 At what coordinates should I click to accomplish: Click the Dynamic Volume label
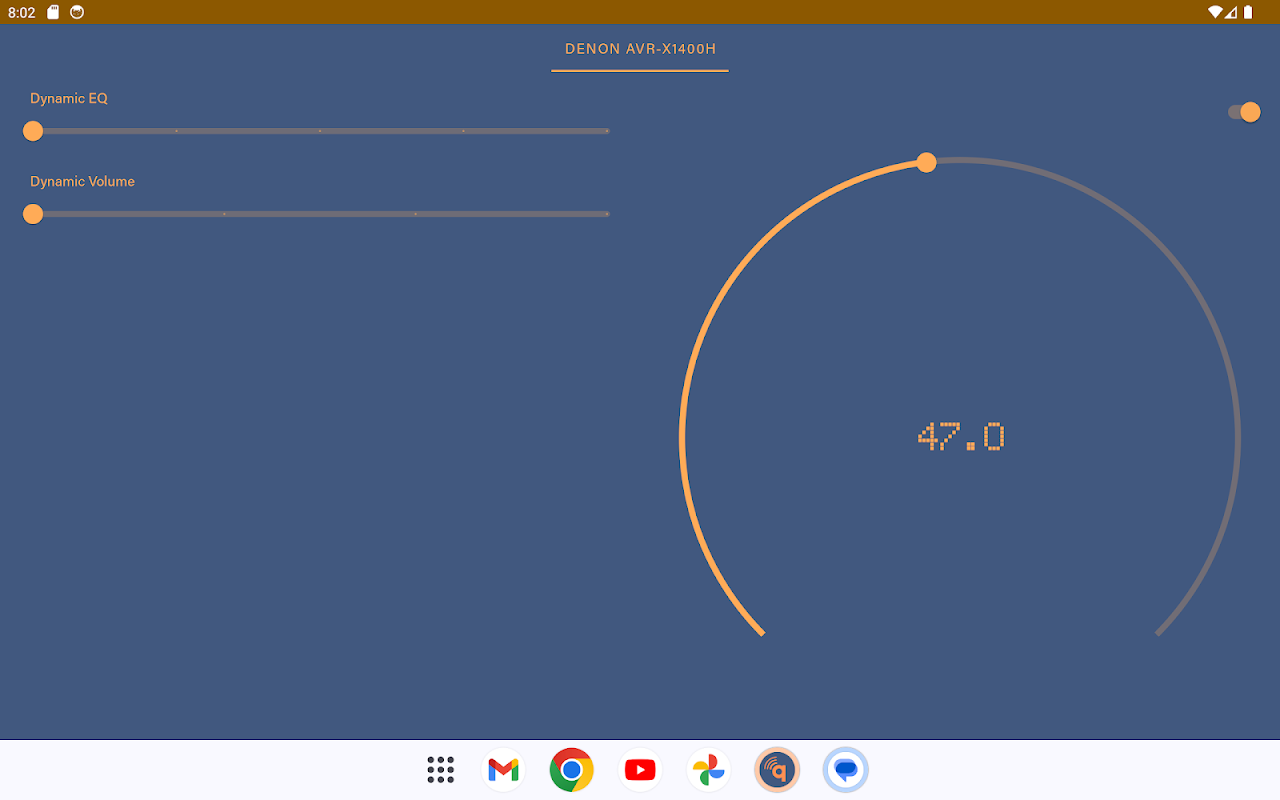[82, 181]
